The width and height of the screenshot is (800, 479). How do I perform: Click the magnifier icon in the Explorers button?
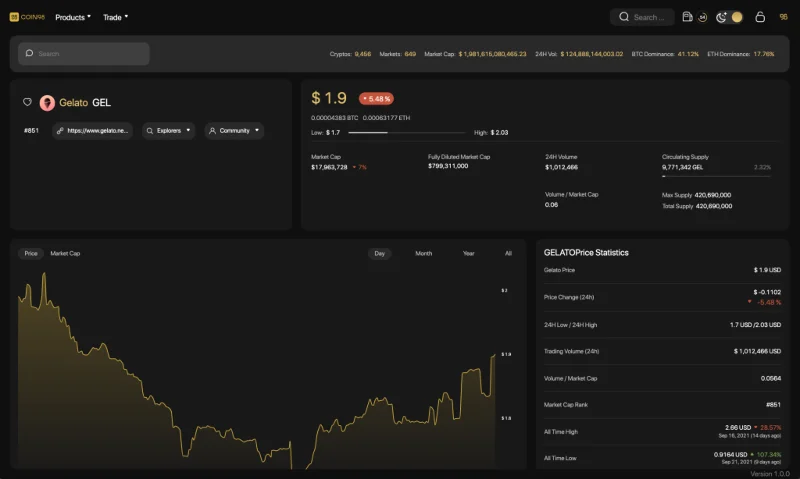point(150,131)
